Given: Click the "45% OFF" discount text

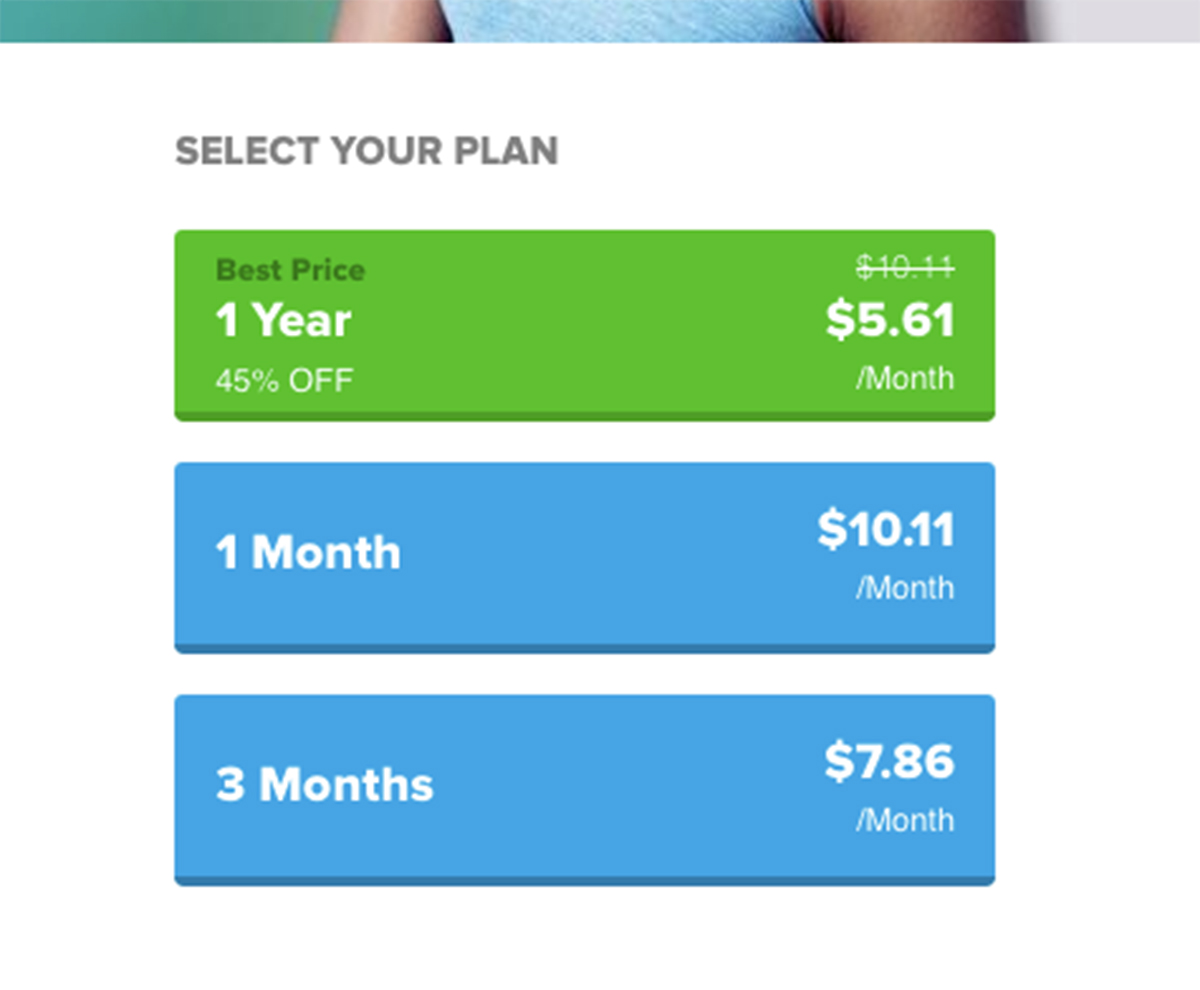Looking at the screenshot, I should 284,381.
